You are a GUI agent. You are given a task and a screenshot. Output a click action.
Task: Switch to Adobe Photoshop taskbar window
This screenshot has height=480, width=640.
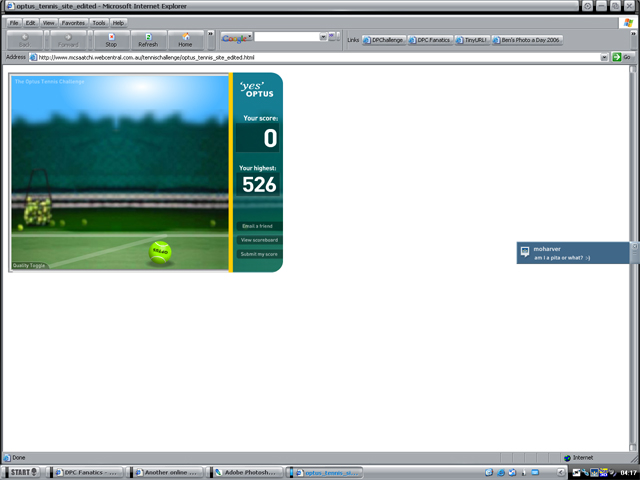point(245,472)
